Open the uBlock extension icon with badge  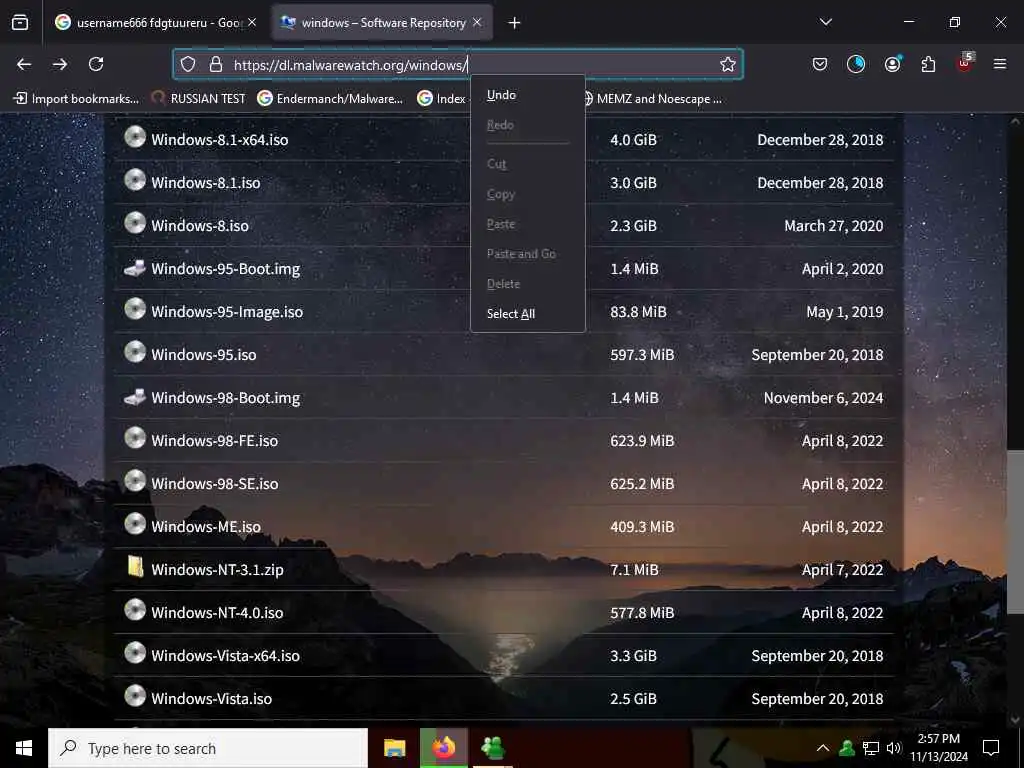965,63
